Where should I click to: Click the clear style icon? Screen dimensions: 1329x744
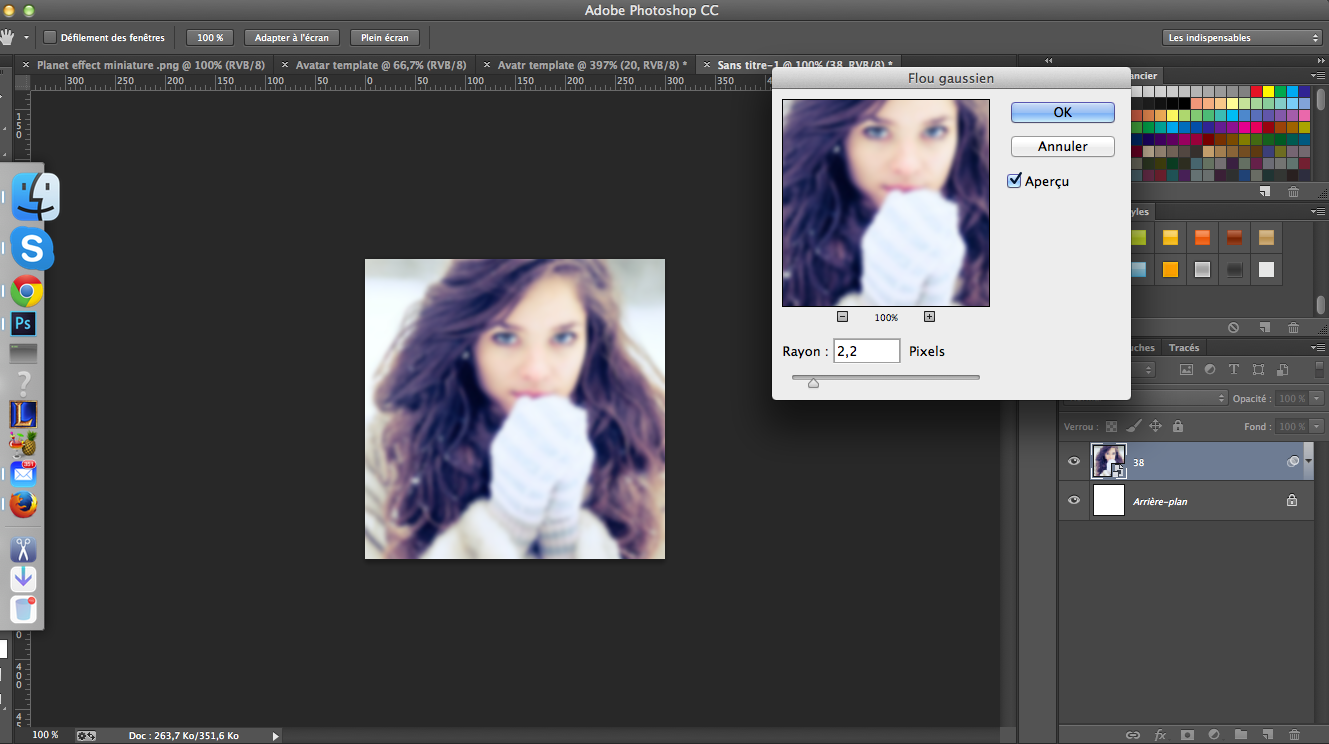(x=1233, y=327)
